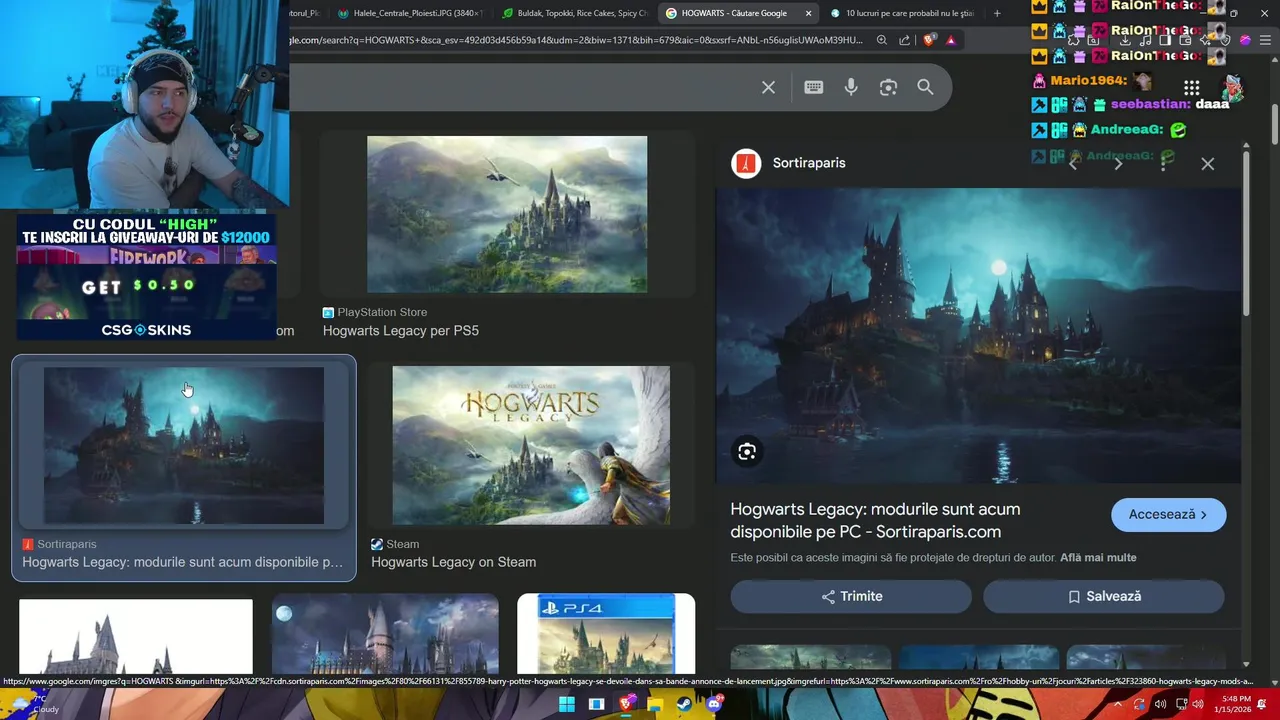Open Google apps grid menu

1191,88
